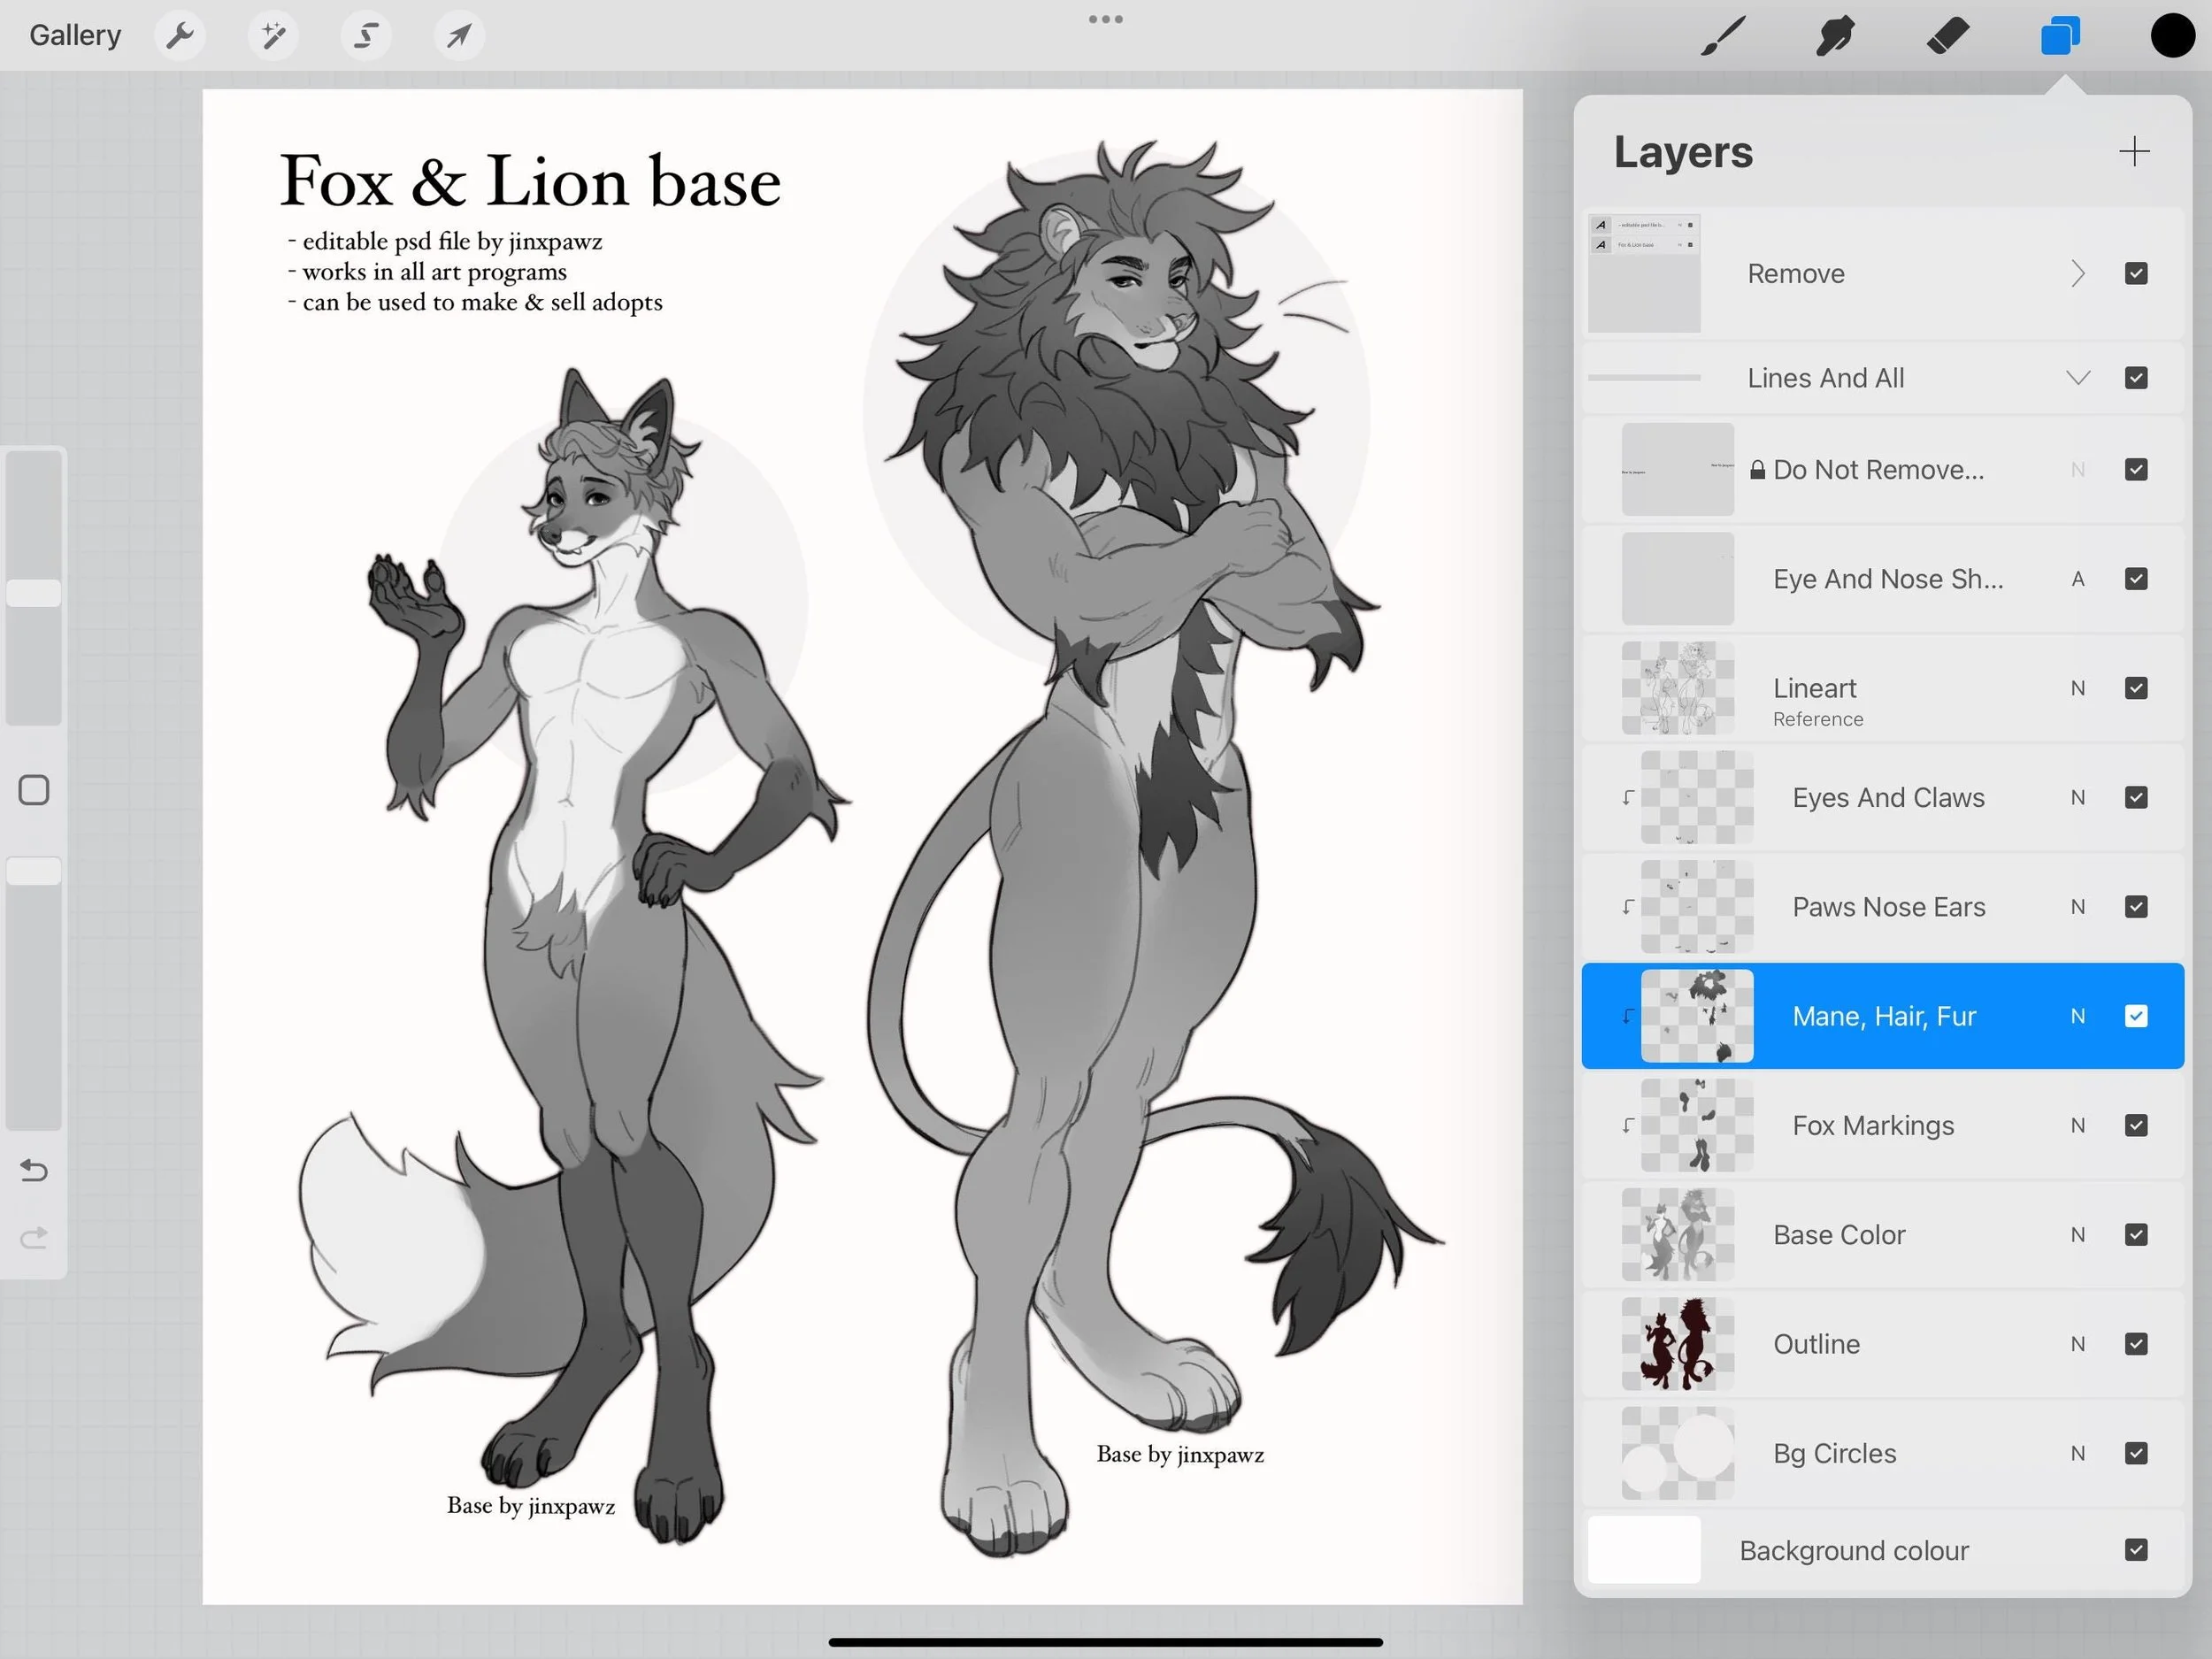
Task: Activate the Selection S tool
Action: point(366,36)
